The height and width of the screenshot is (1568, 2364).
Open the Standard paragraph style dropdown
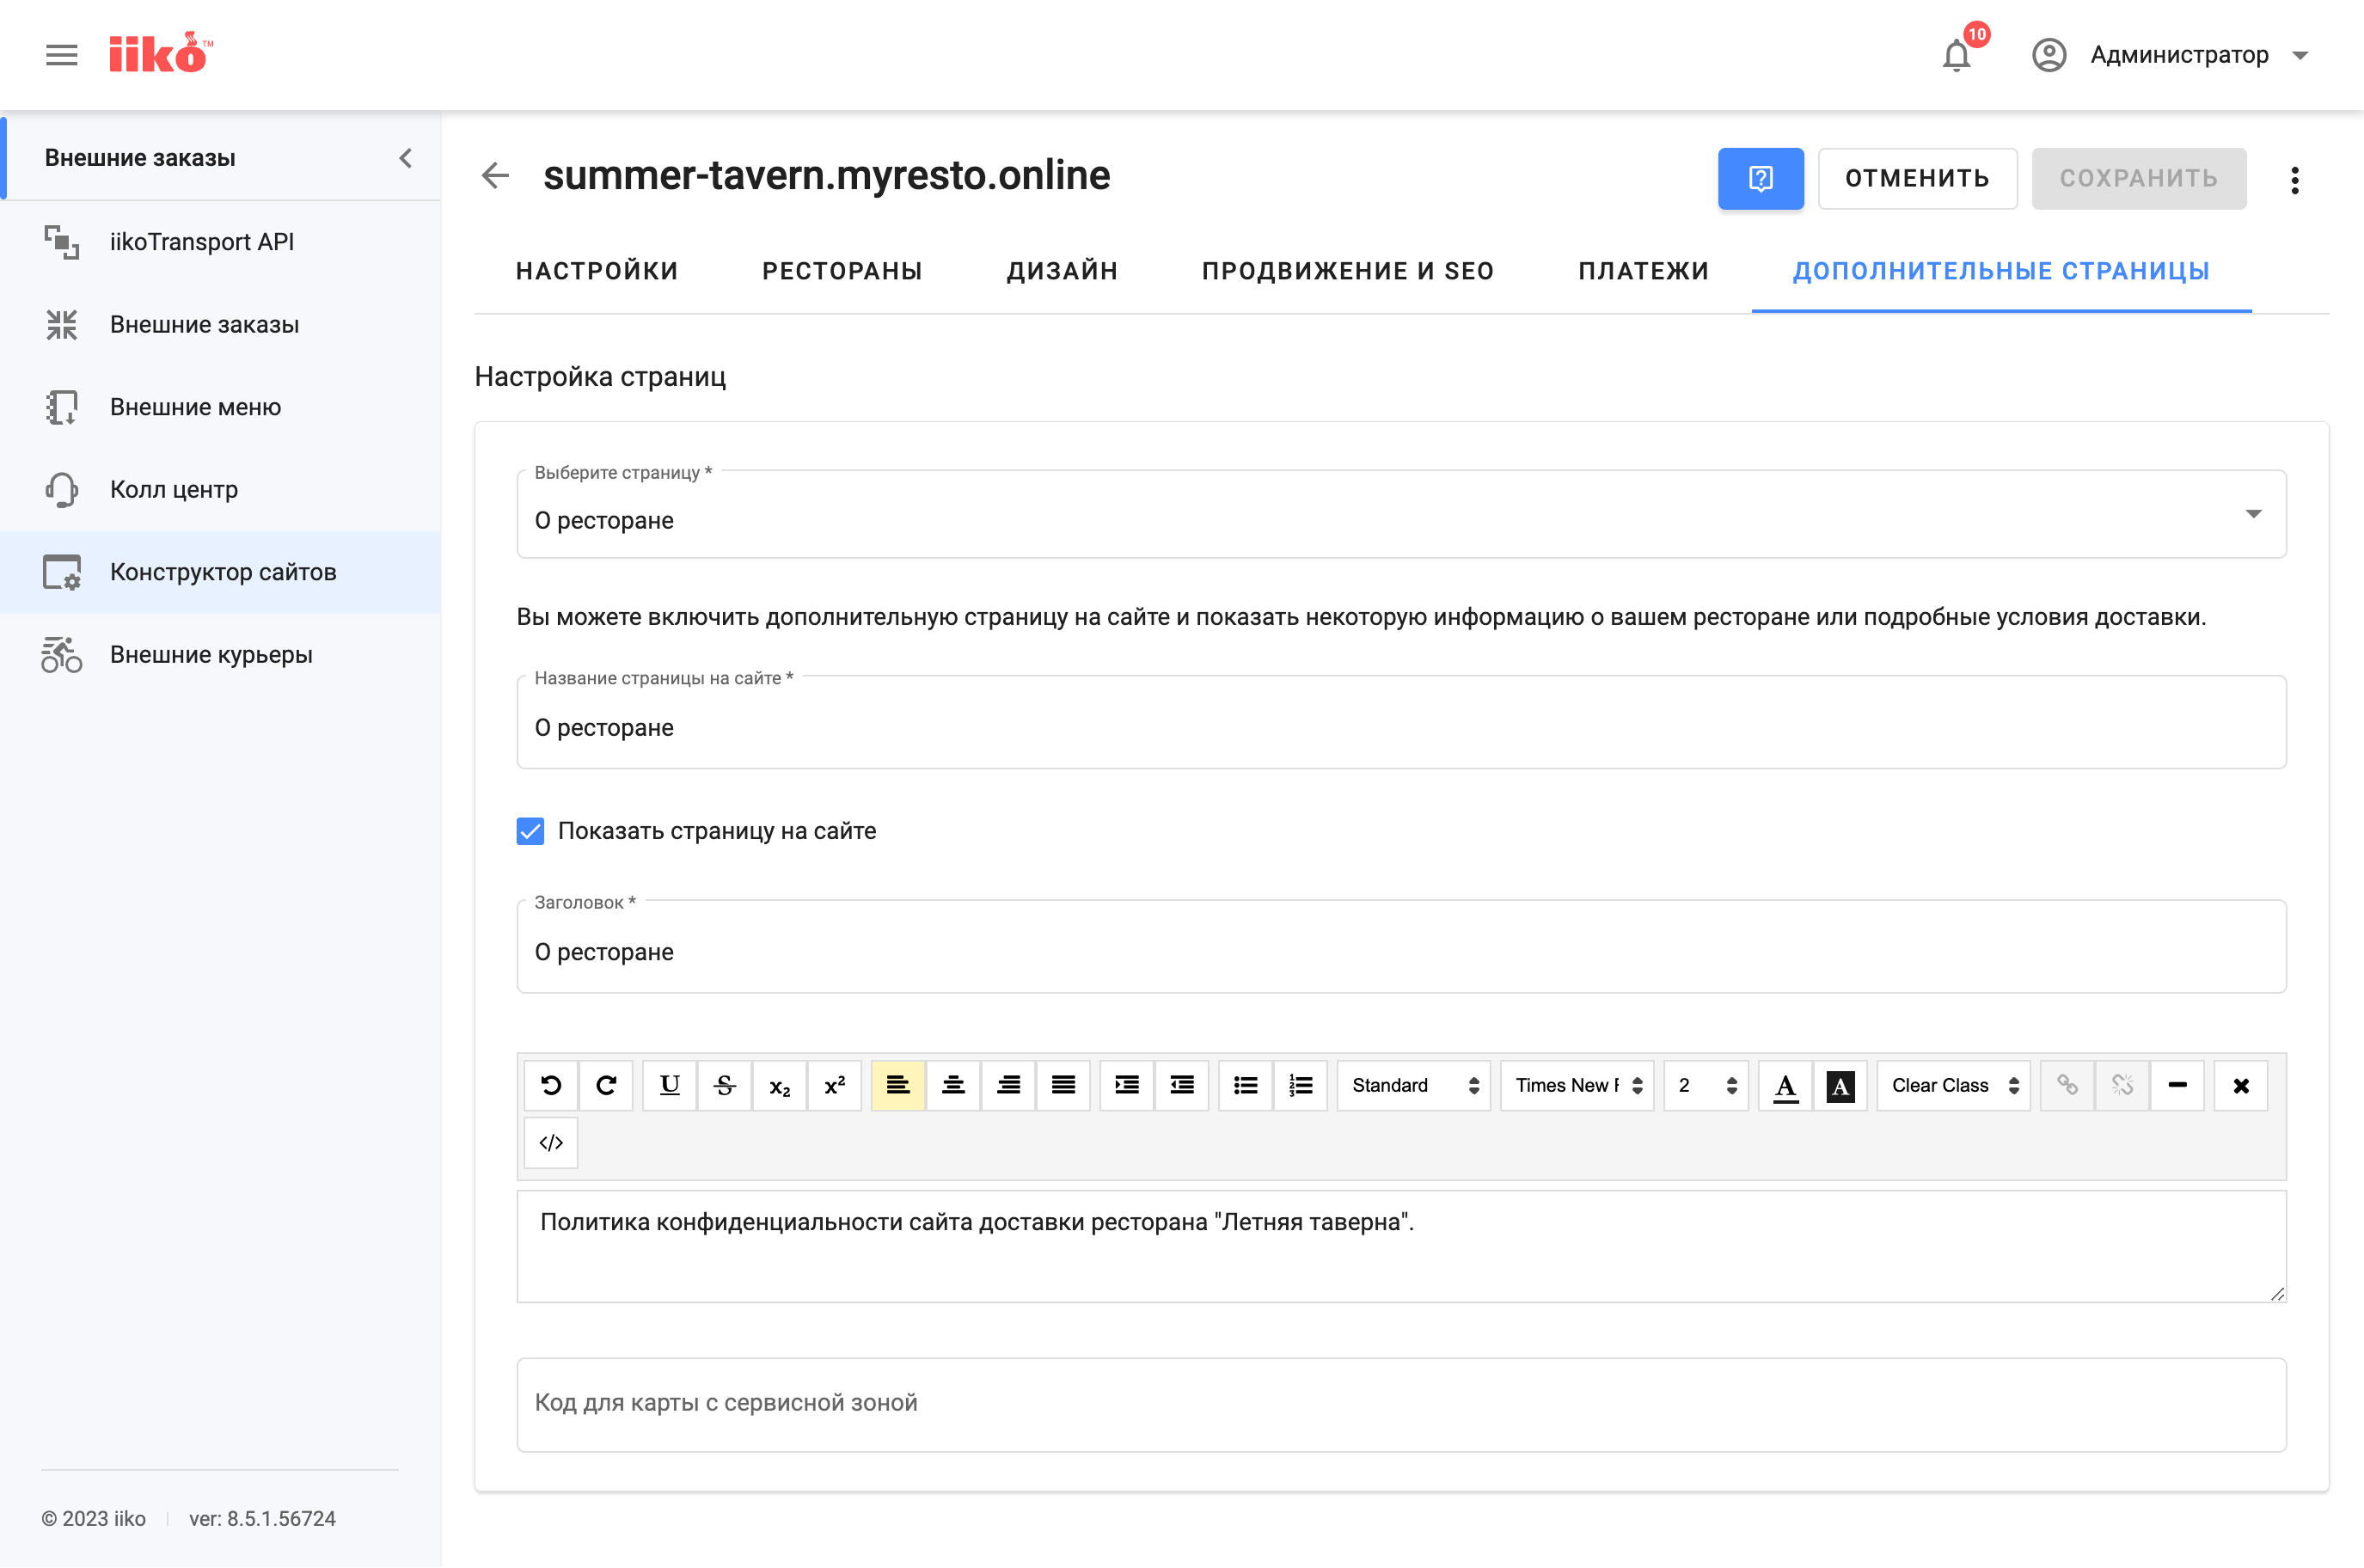(1414, 1085)
